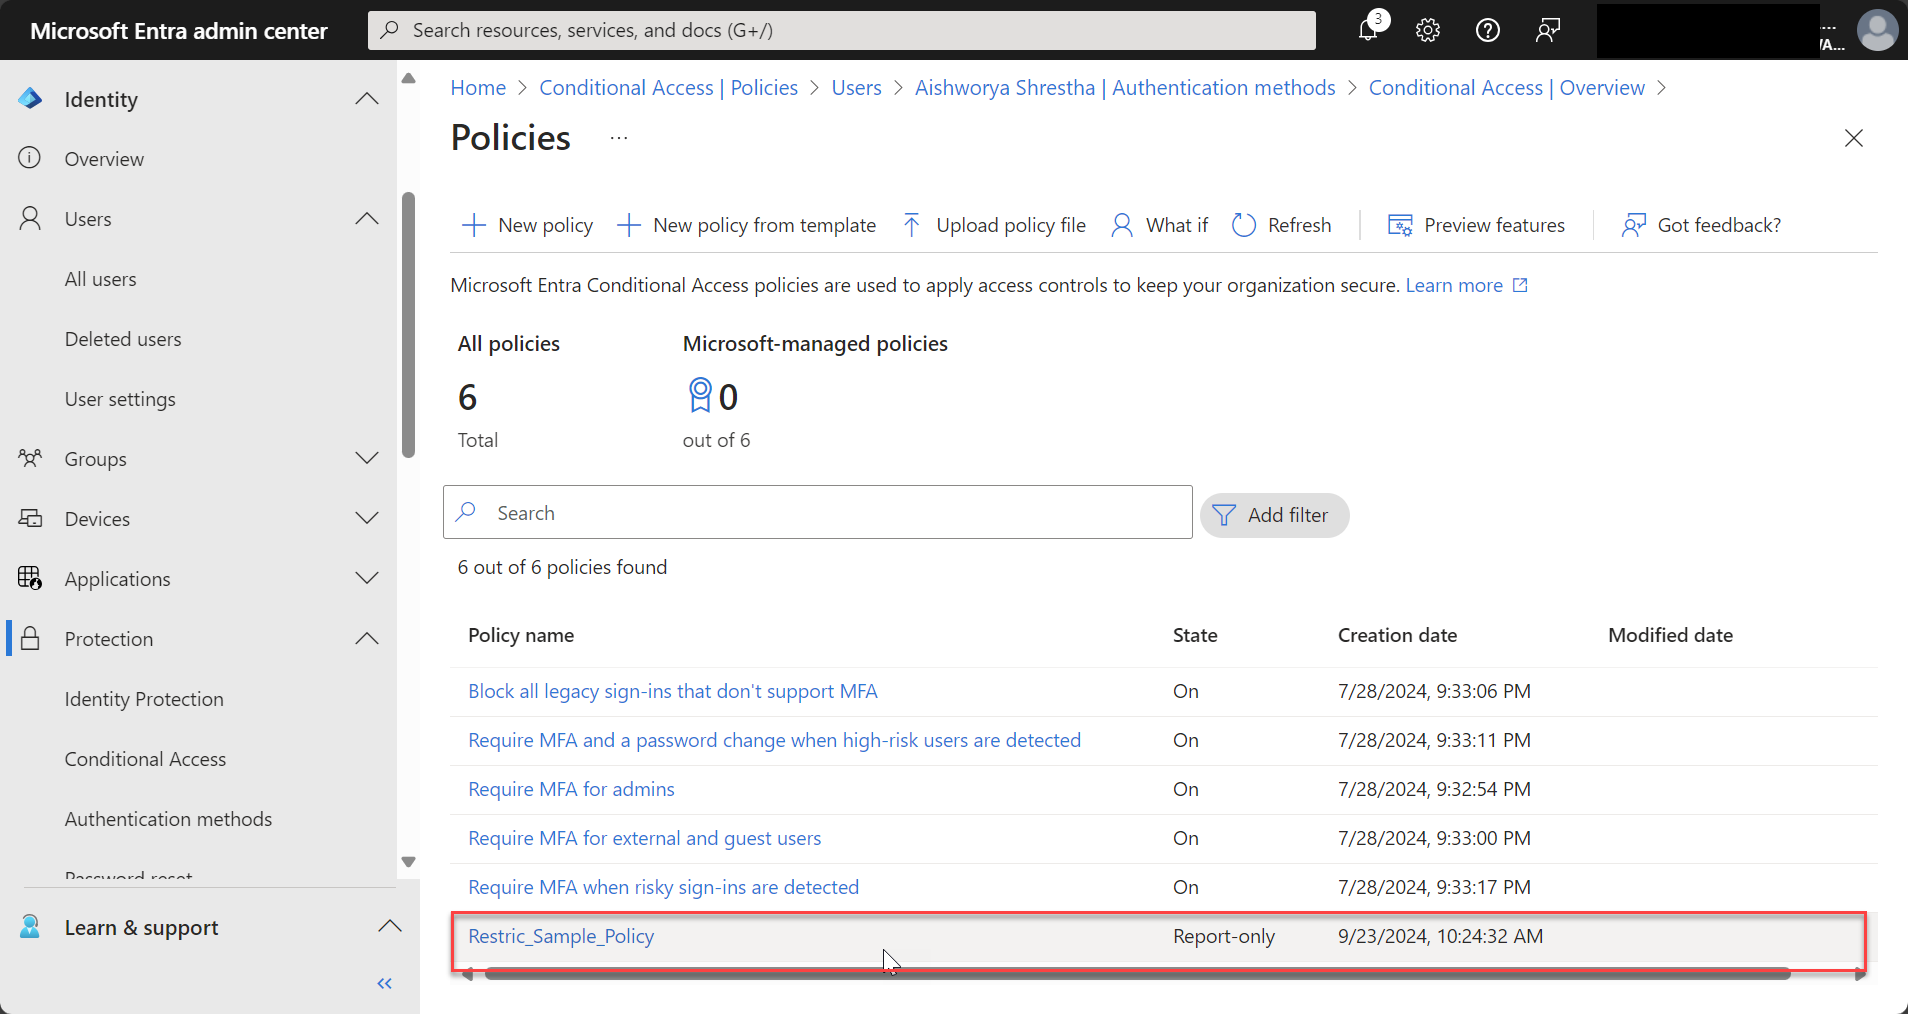Image resolution: width=1908 pixels, height=1014 pixels.
Task: Sort by Policy name column header
Action: [521, 635]
